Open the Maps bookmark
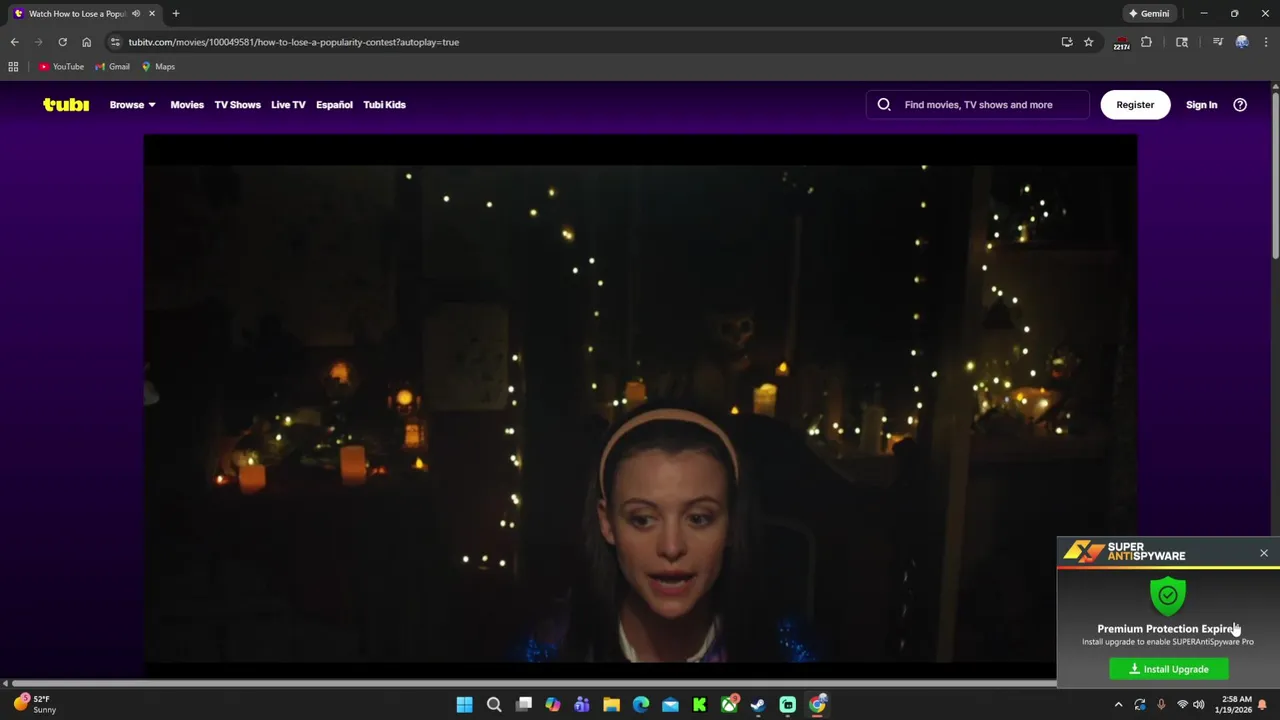 coord(158,66)
